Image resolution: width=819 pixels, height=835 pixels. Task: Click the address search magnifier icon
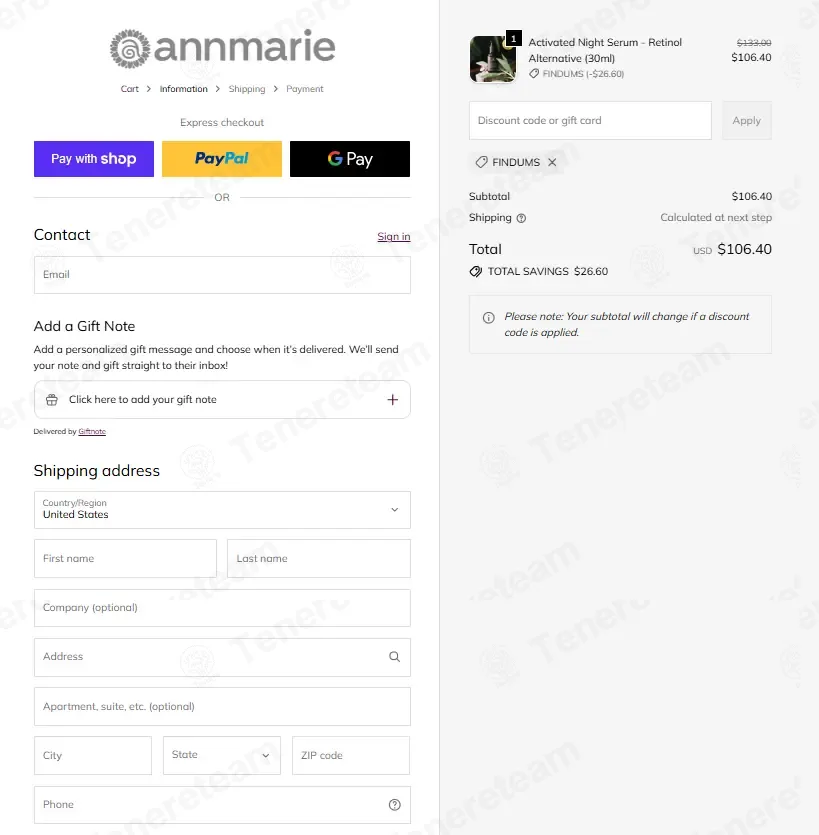tap(395, 657)
